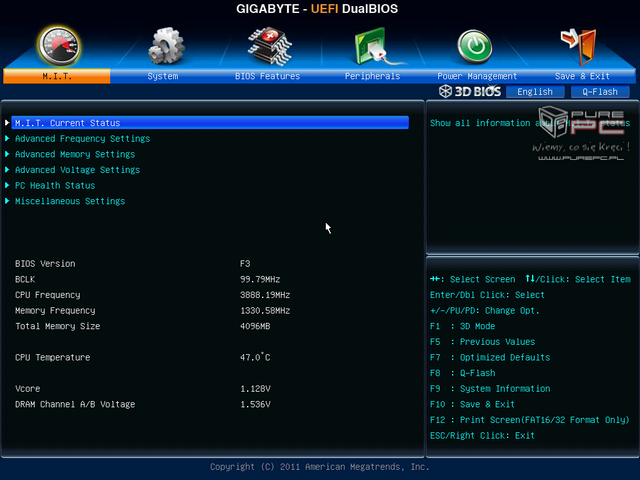Screen dimensions: 640x480
Task: Open Advanced Memory Settings submenu
Action: click(75, 154)
